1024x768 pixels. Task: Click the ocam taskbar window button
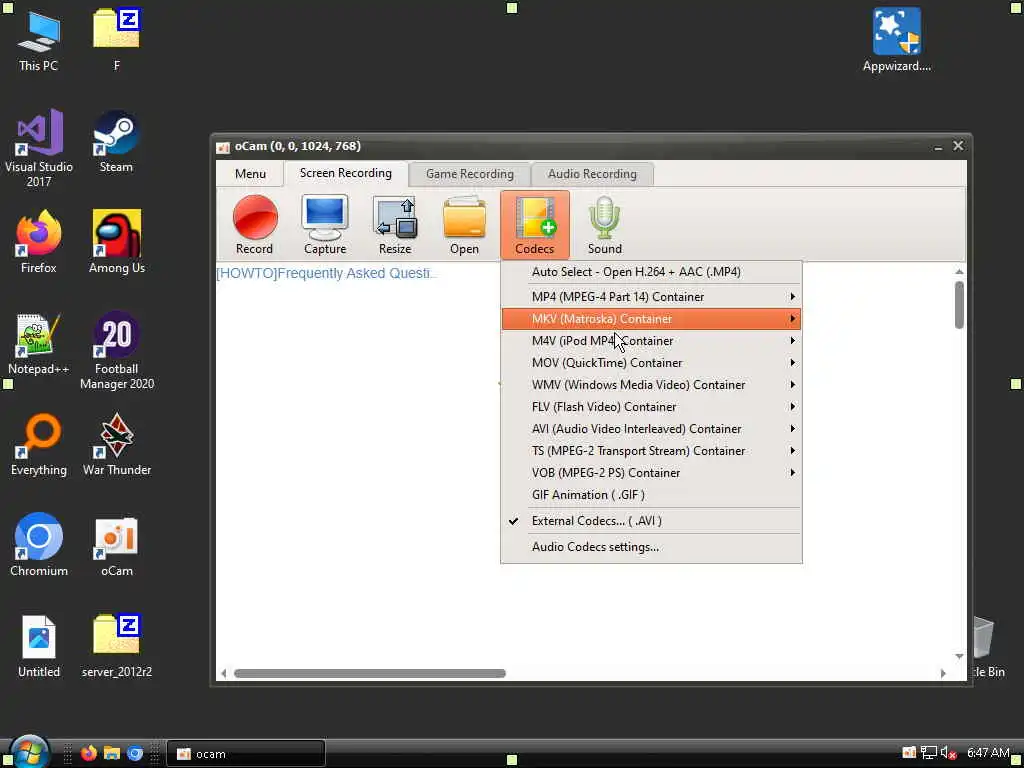pos(246,754)
